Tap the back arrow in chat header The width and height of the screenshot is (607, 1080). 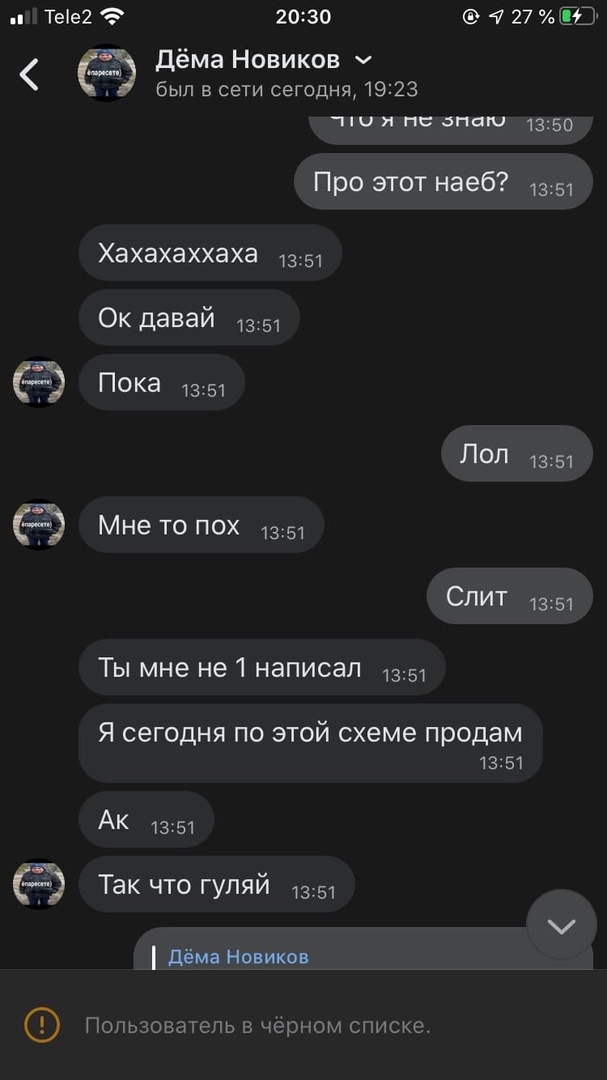coord(29,74)
